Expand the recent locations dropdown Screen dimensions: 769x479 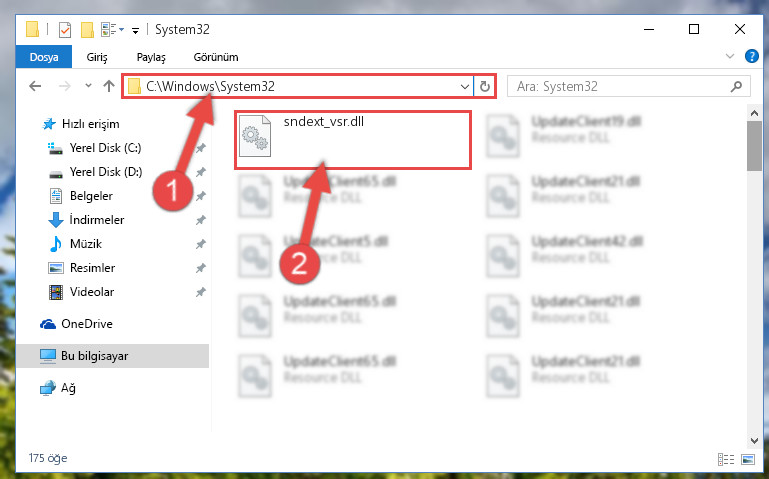tap(88, 86)
